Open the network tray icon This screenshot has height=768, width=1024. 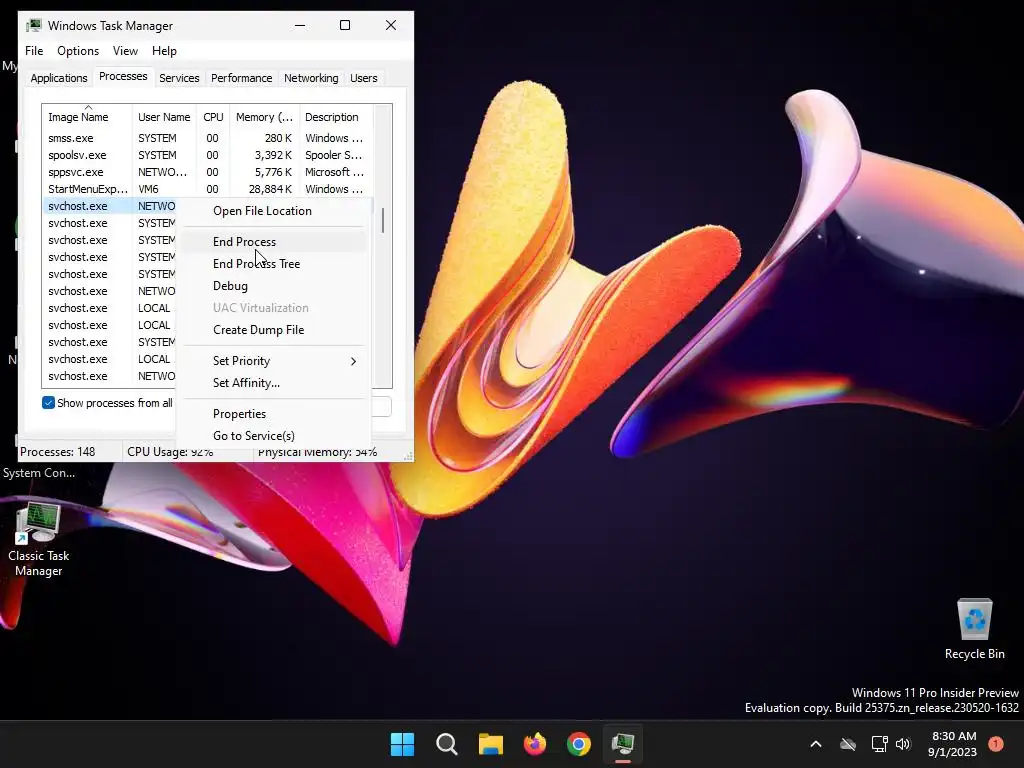click(x=879, y=744)
